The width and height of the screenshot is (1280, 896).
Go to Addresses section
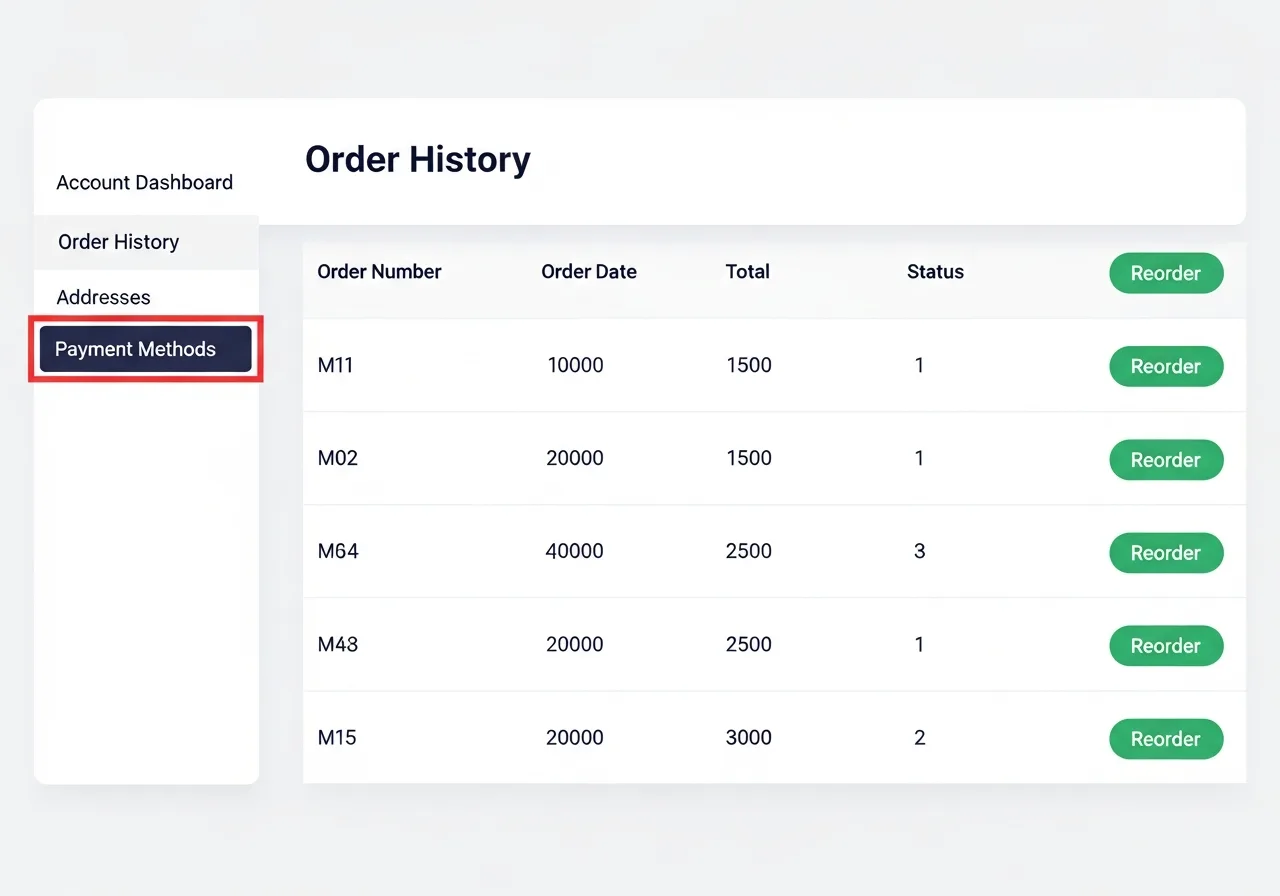coord(103,298)
